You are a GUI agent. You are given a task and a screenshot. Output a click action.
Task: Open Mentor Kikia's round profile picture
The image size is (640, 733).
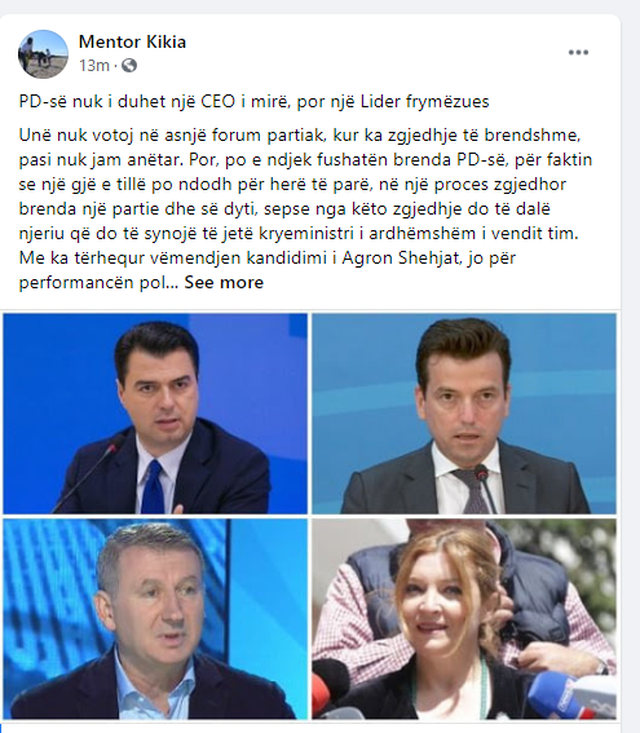pyautogui.click(x=43, y=54)
